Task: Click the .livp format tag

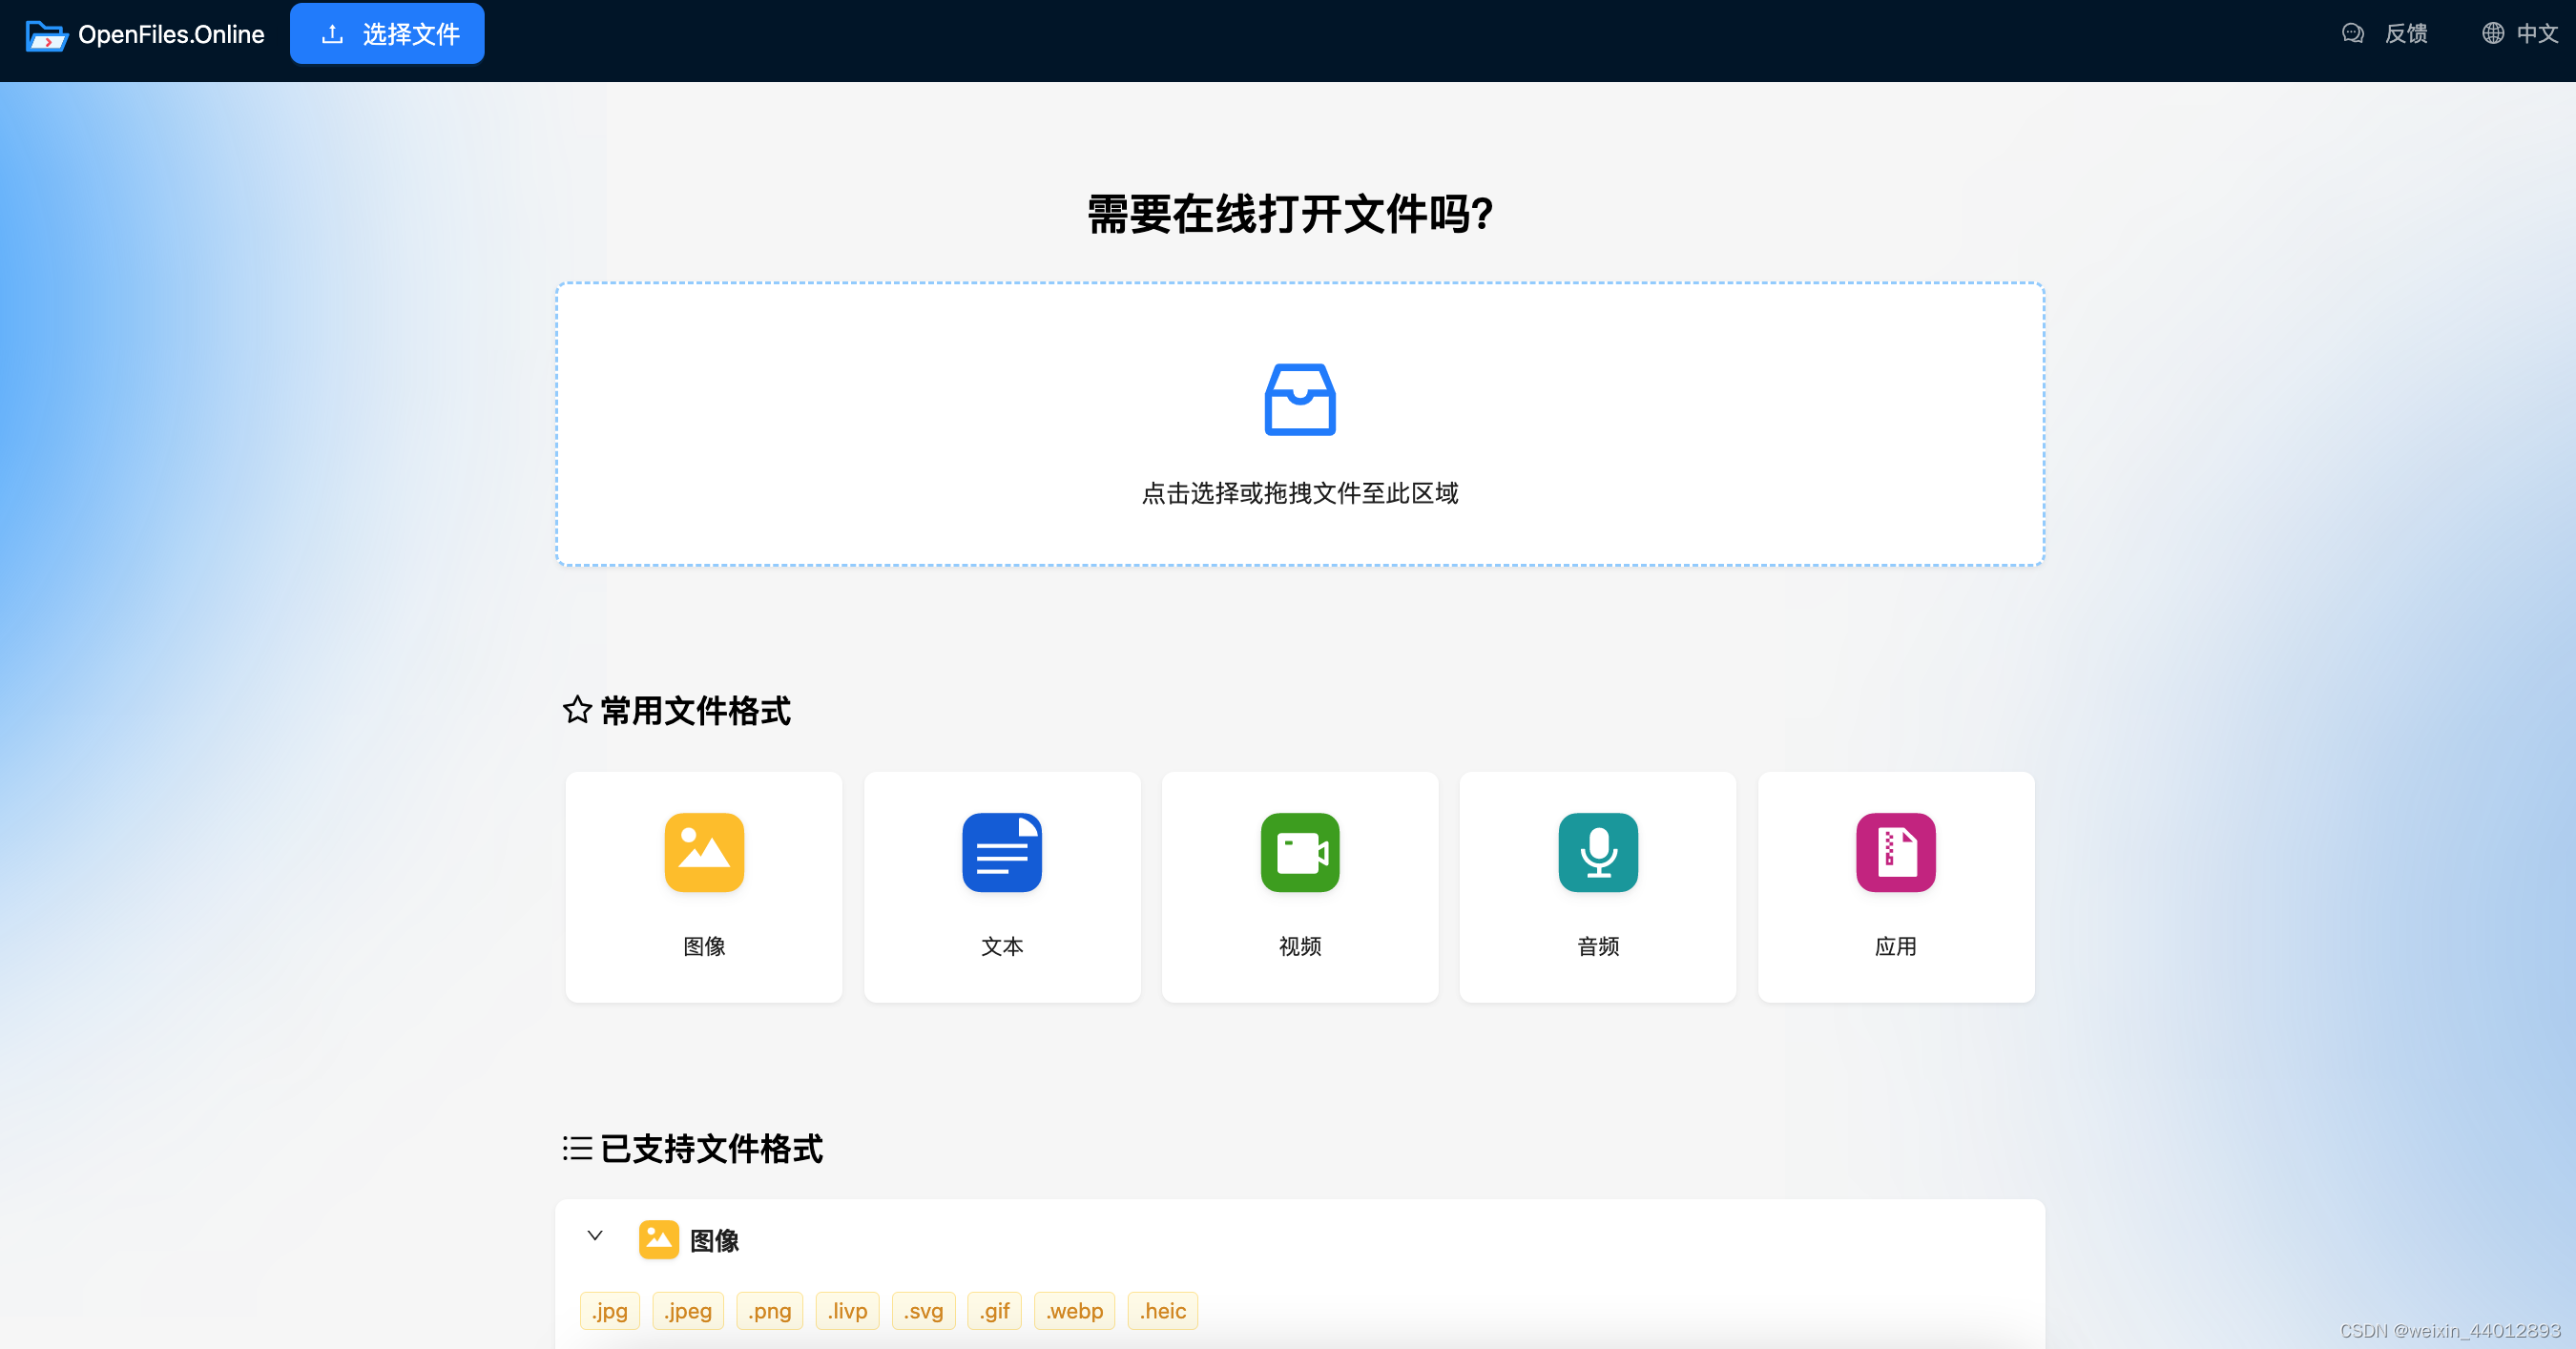Action: tap(847, 1311)
